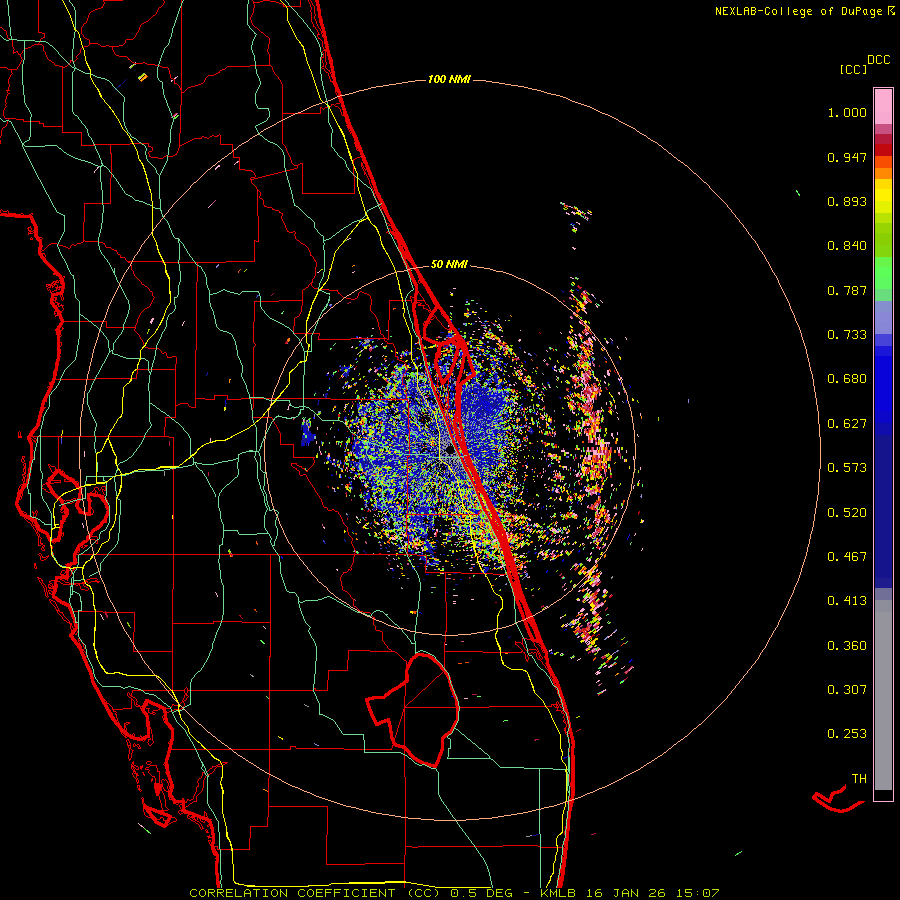900x900 pixels.
Task: Select the 0.253 color scale value
Action: coord(847,734)
